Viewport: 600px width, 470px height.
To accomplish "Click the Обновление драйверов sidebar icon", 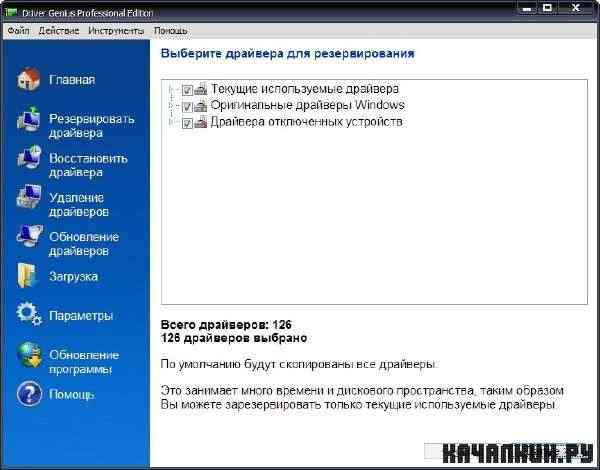I will coord(29,236).
